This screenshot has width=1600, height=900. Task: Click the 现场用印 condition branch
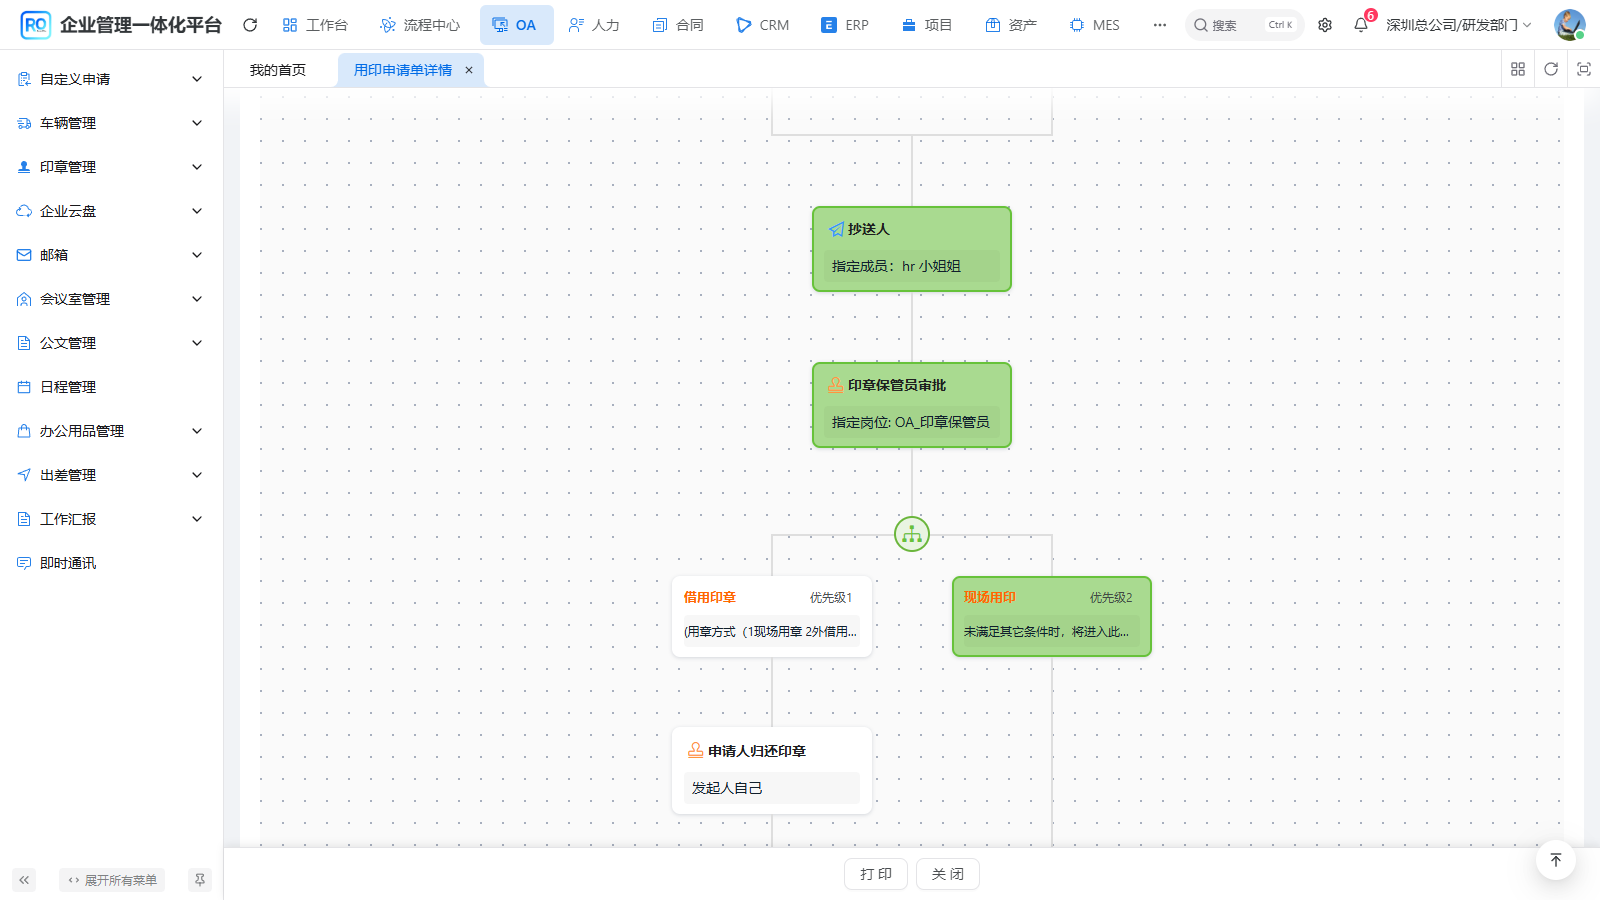tap(1052, 616)
